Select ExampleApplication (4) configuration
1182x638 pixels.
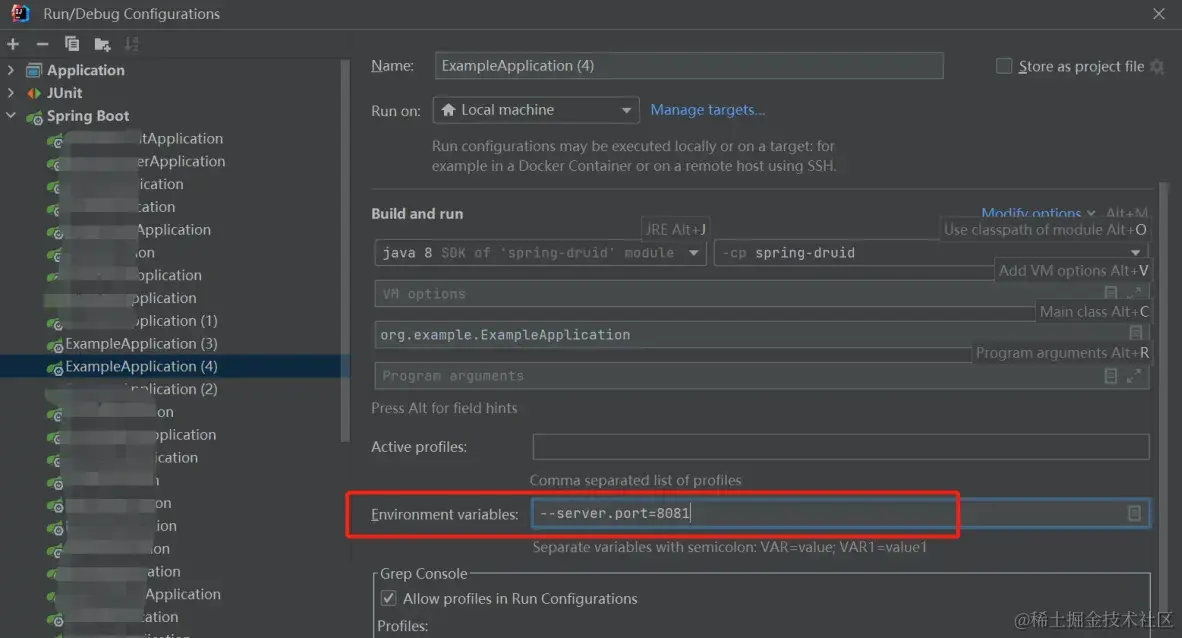point(141,367)
